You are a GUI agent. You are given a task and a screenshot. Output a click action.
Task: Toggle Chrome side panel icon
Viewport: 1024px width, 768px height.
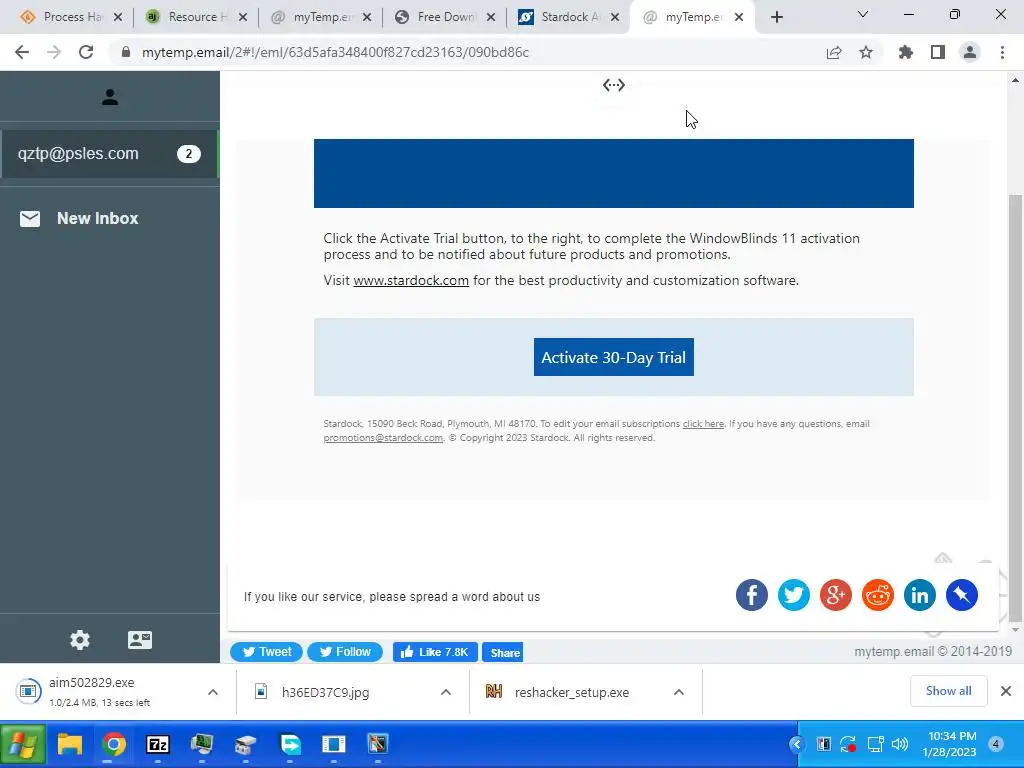938,52
